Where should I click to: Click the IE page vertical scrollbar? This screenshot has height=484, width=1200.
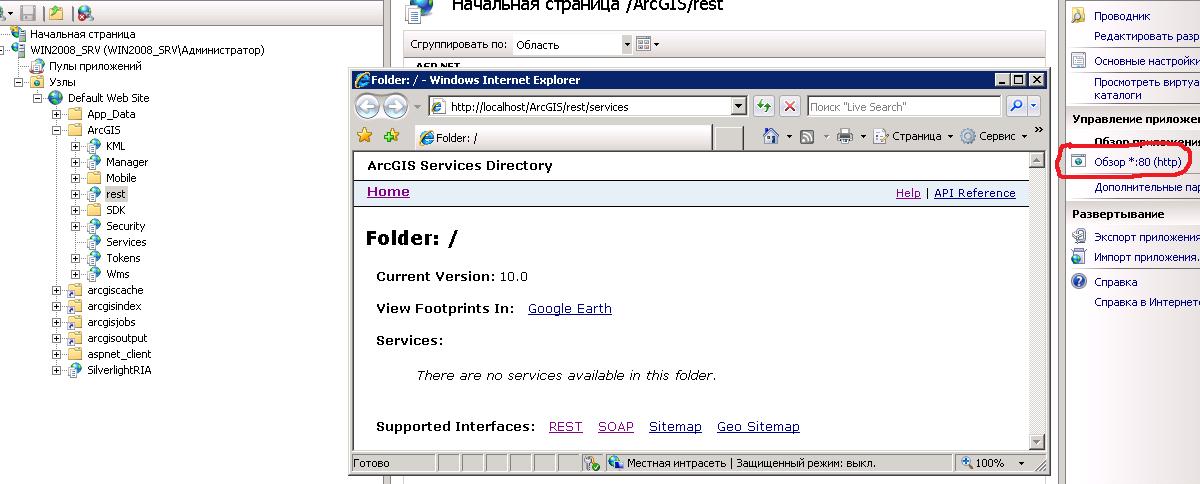(x=1036, y=300)
